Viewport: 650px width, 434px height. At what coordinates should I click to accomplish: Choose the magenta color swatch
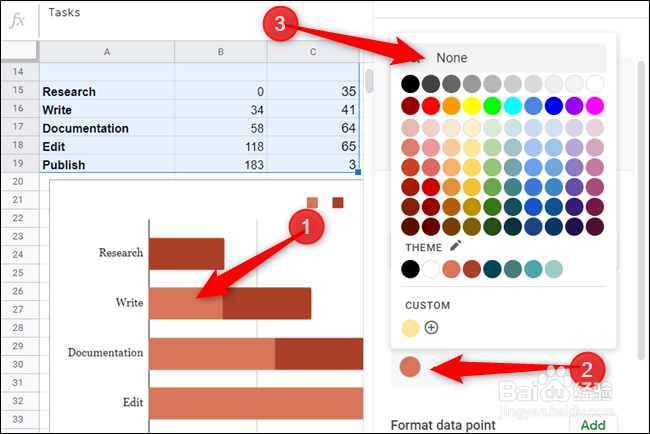(595, 106)
